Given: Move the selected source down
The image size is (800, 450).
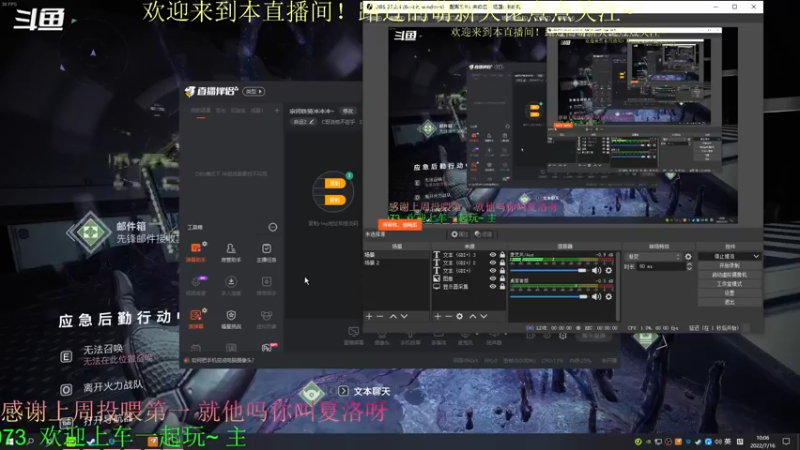Looking at the screenshot, I should [x=484, y=316].
